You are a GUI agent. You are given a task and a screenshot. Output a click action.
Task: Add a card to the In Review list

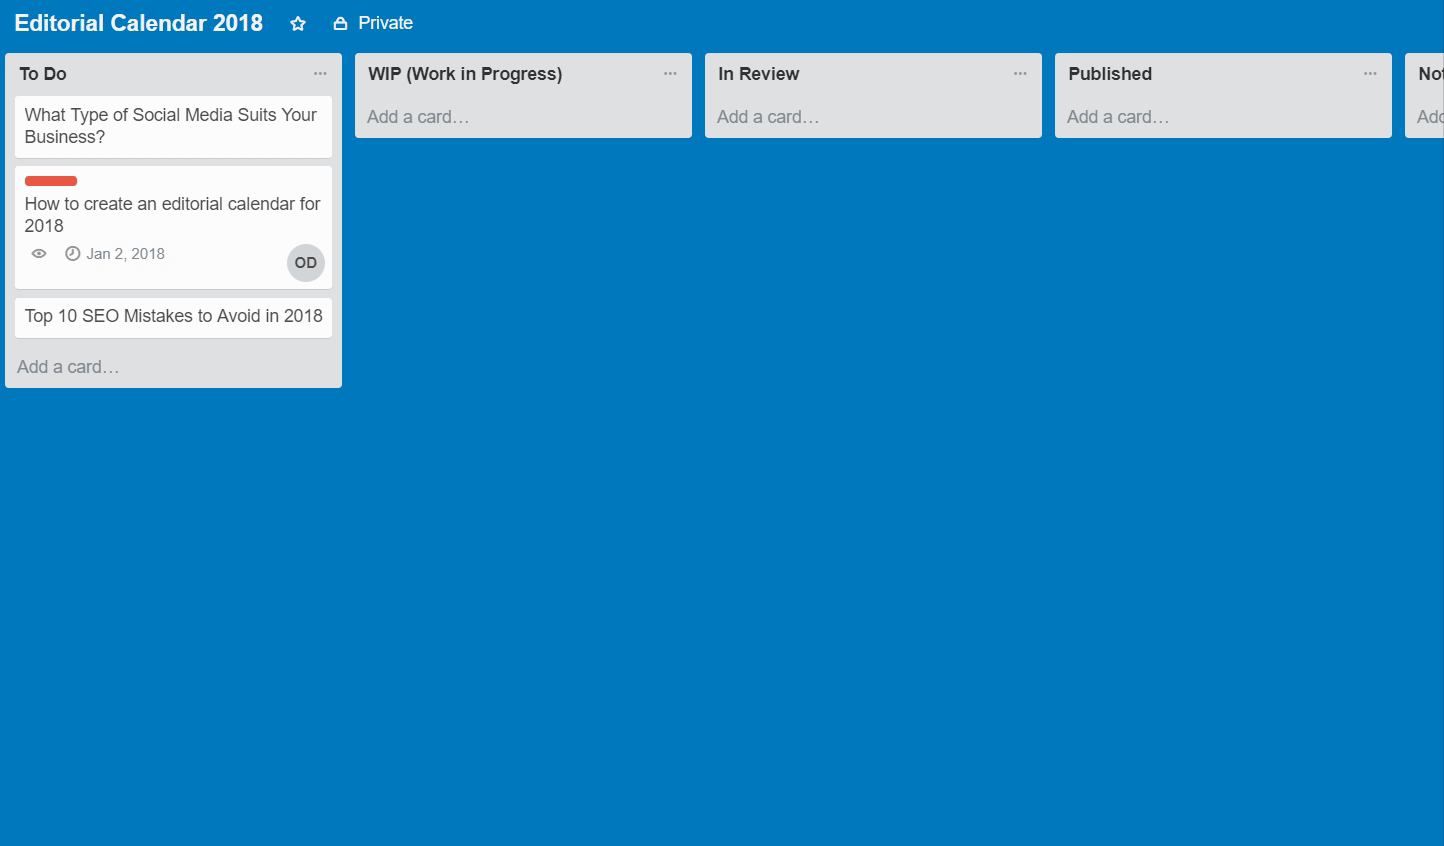(768, 117)
